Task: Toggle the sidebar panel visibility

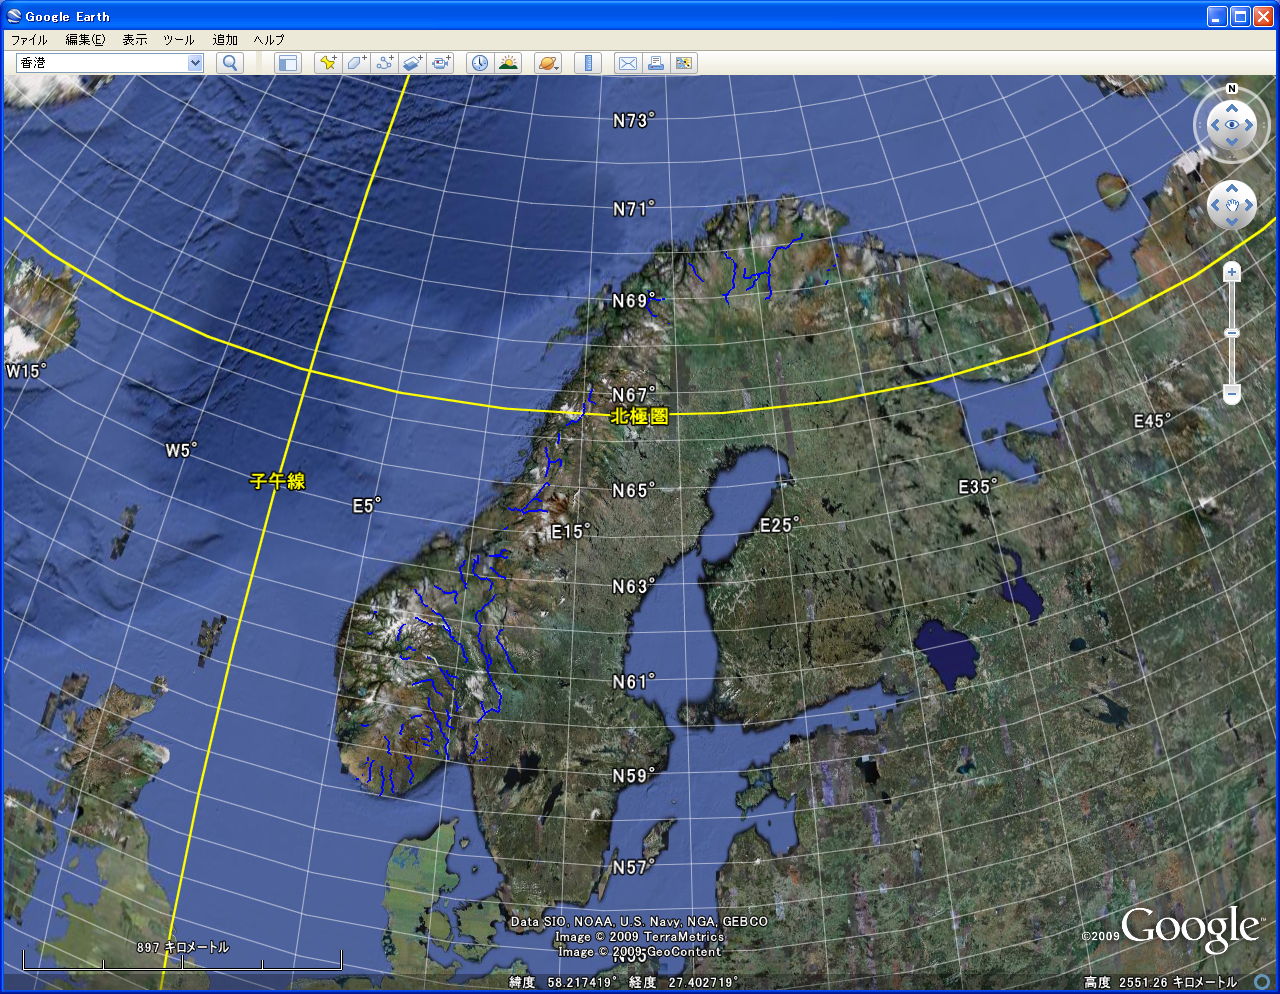Action: tap(288, 63)
